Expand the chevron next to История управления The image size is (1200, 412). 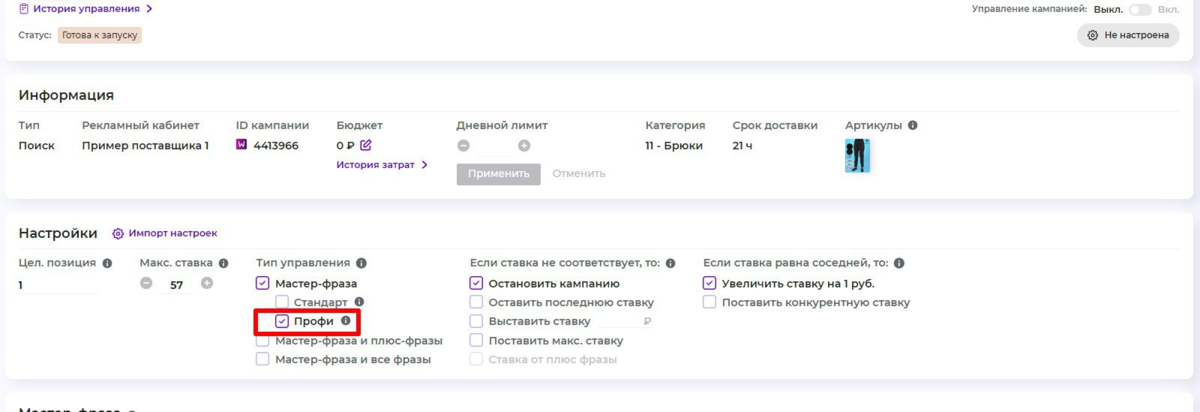[150, 9]
